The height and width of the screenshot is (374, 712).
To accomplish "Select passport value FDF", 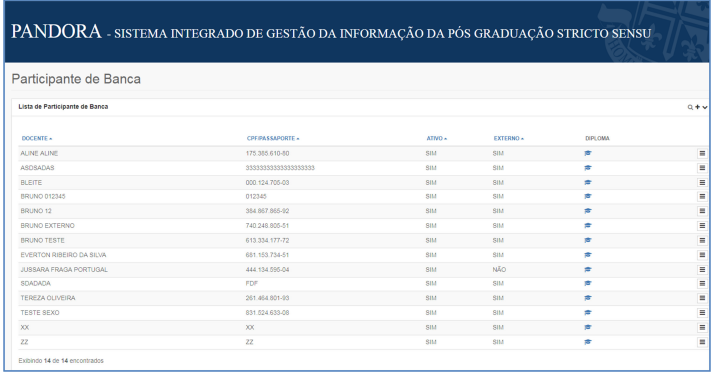I will click(252, 284).
